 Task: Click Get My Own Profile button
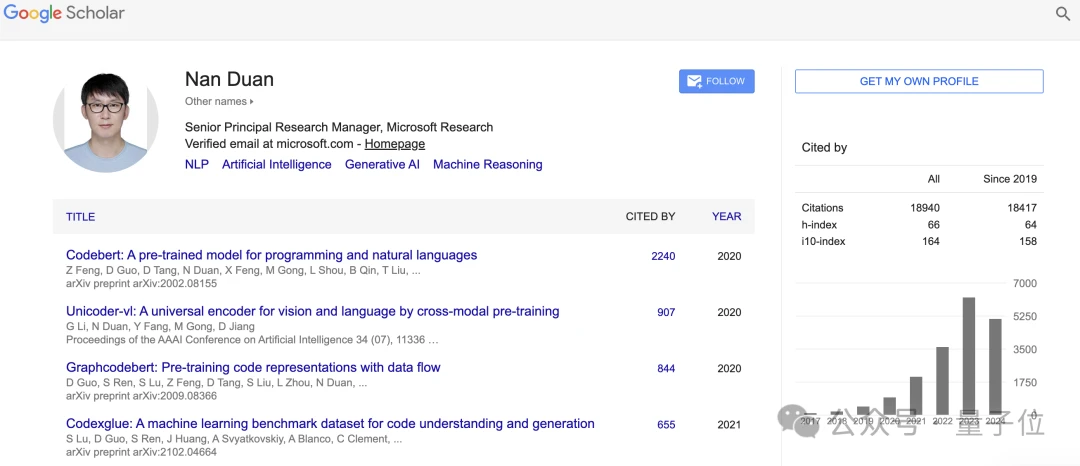pos(919,81)
